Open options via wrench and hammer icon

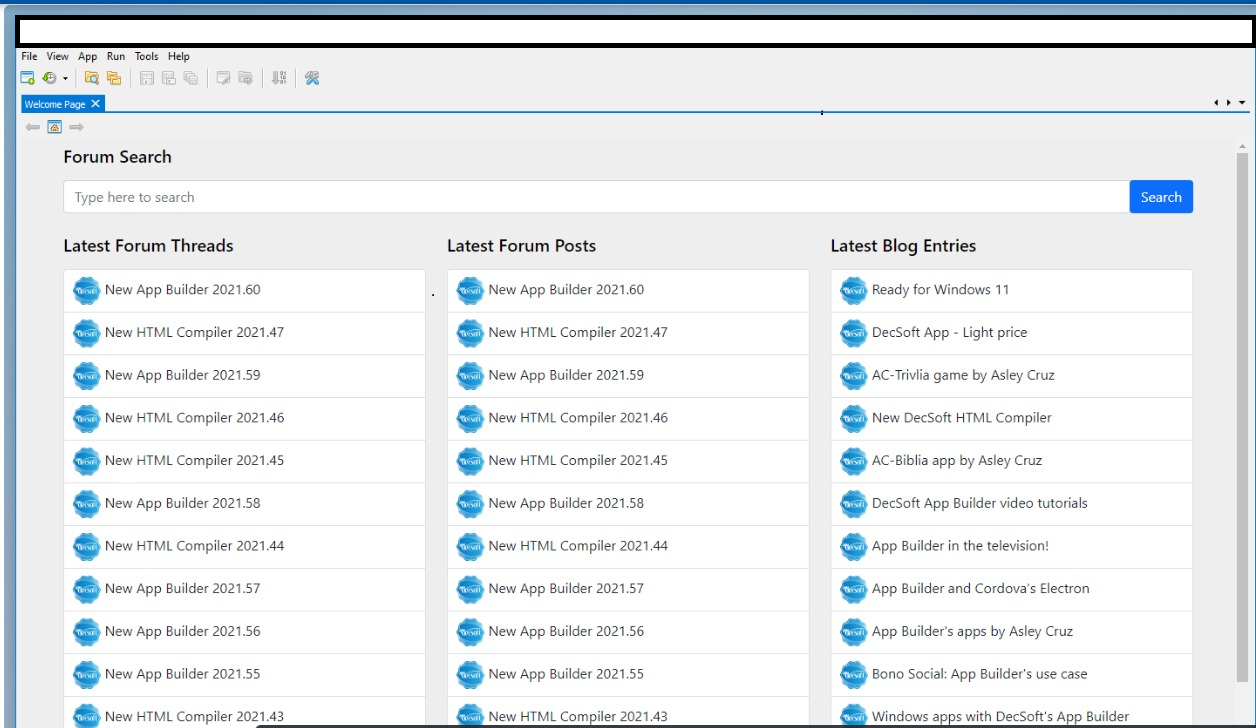coord(312,78)
